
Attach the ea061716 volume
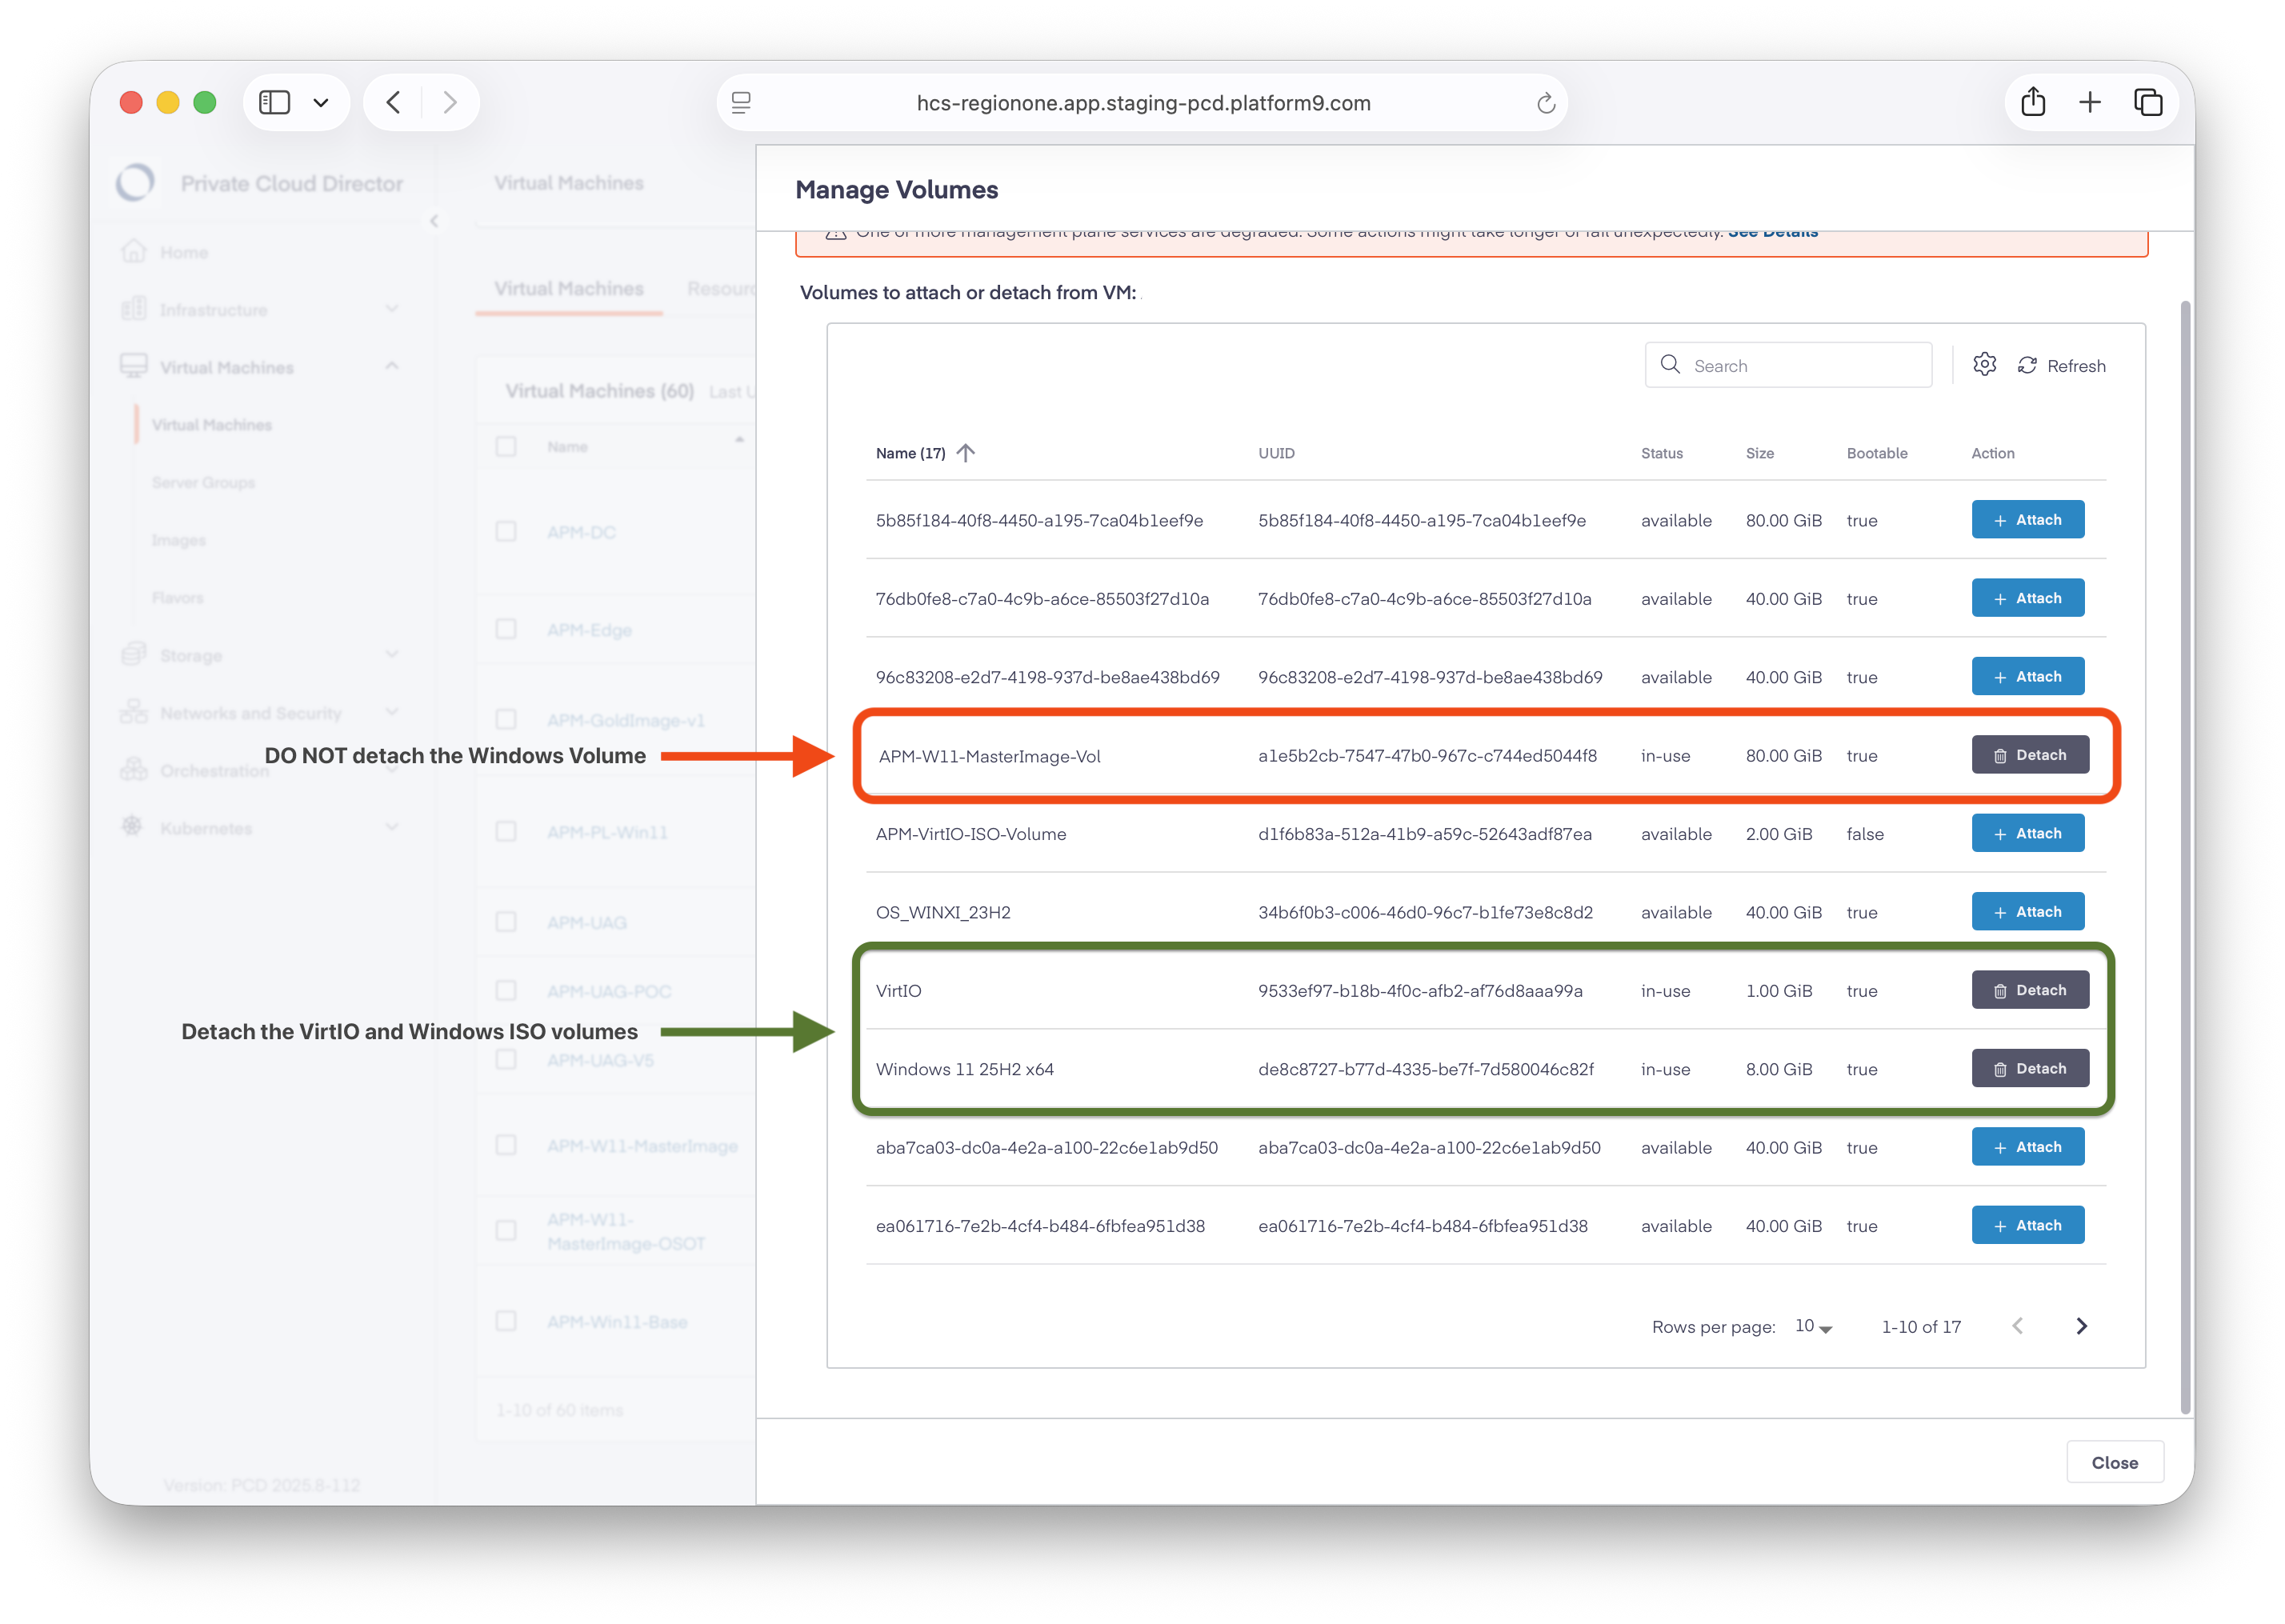click(x=2028, y=1225)
